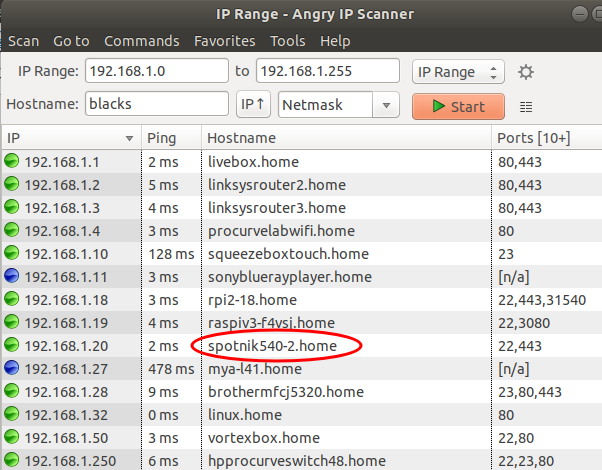This screenshot has height=470, width=602.
Task: Select hostname mya-l41.home
Action: click(x=255, y=369)
